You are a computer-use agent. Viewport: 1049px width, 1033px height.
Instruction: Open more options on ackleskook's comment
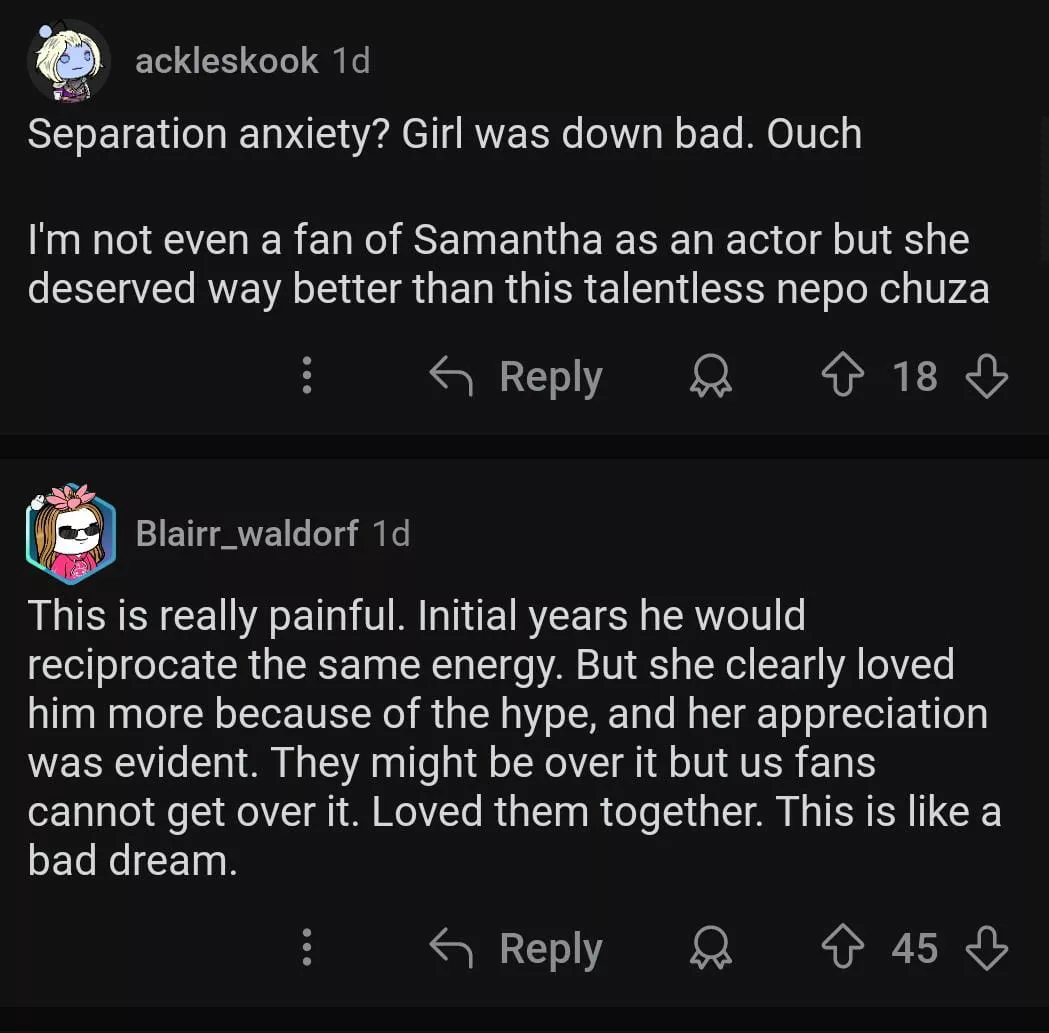[307, 377]
